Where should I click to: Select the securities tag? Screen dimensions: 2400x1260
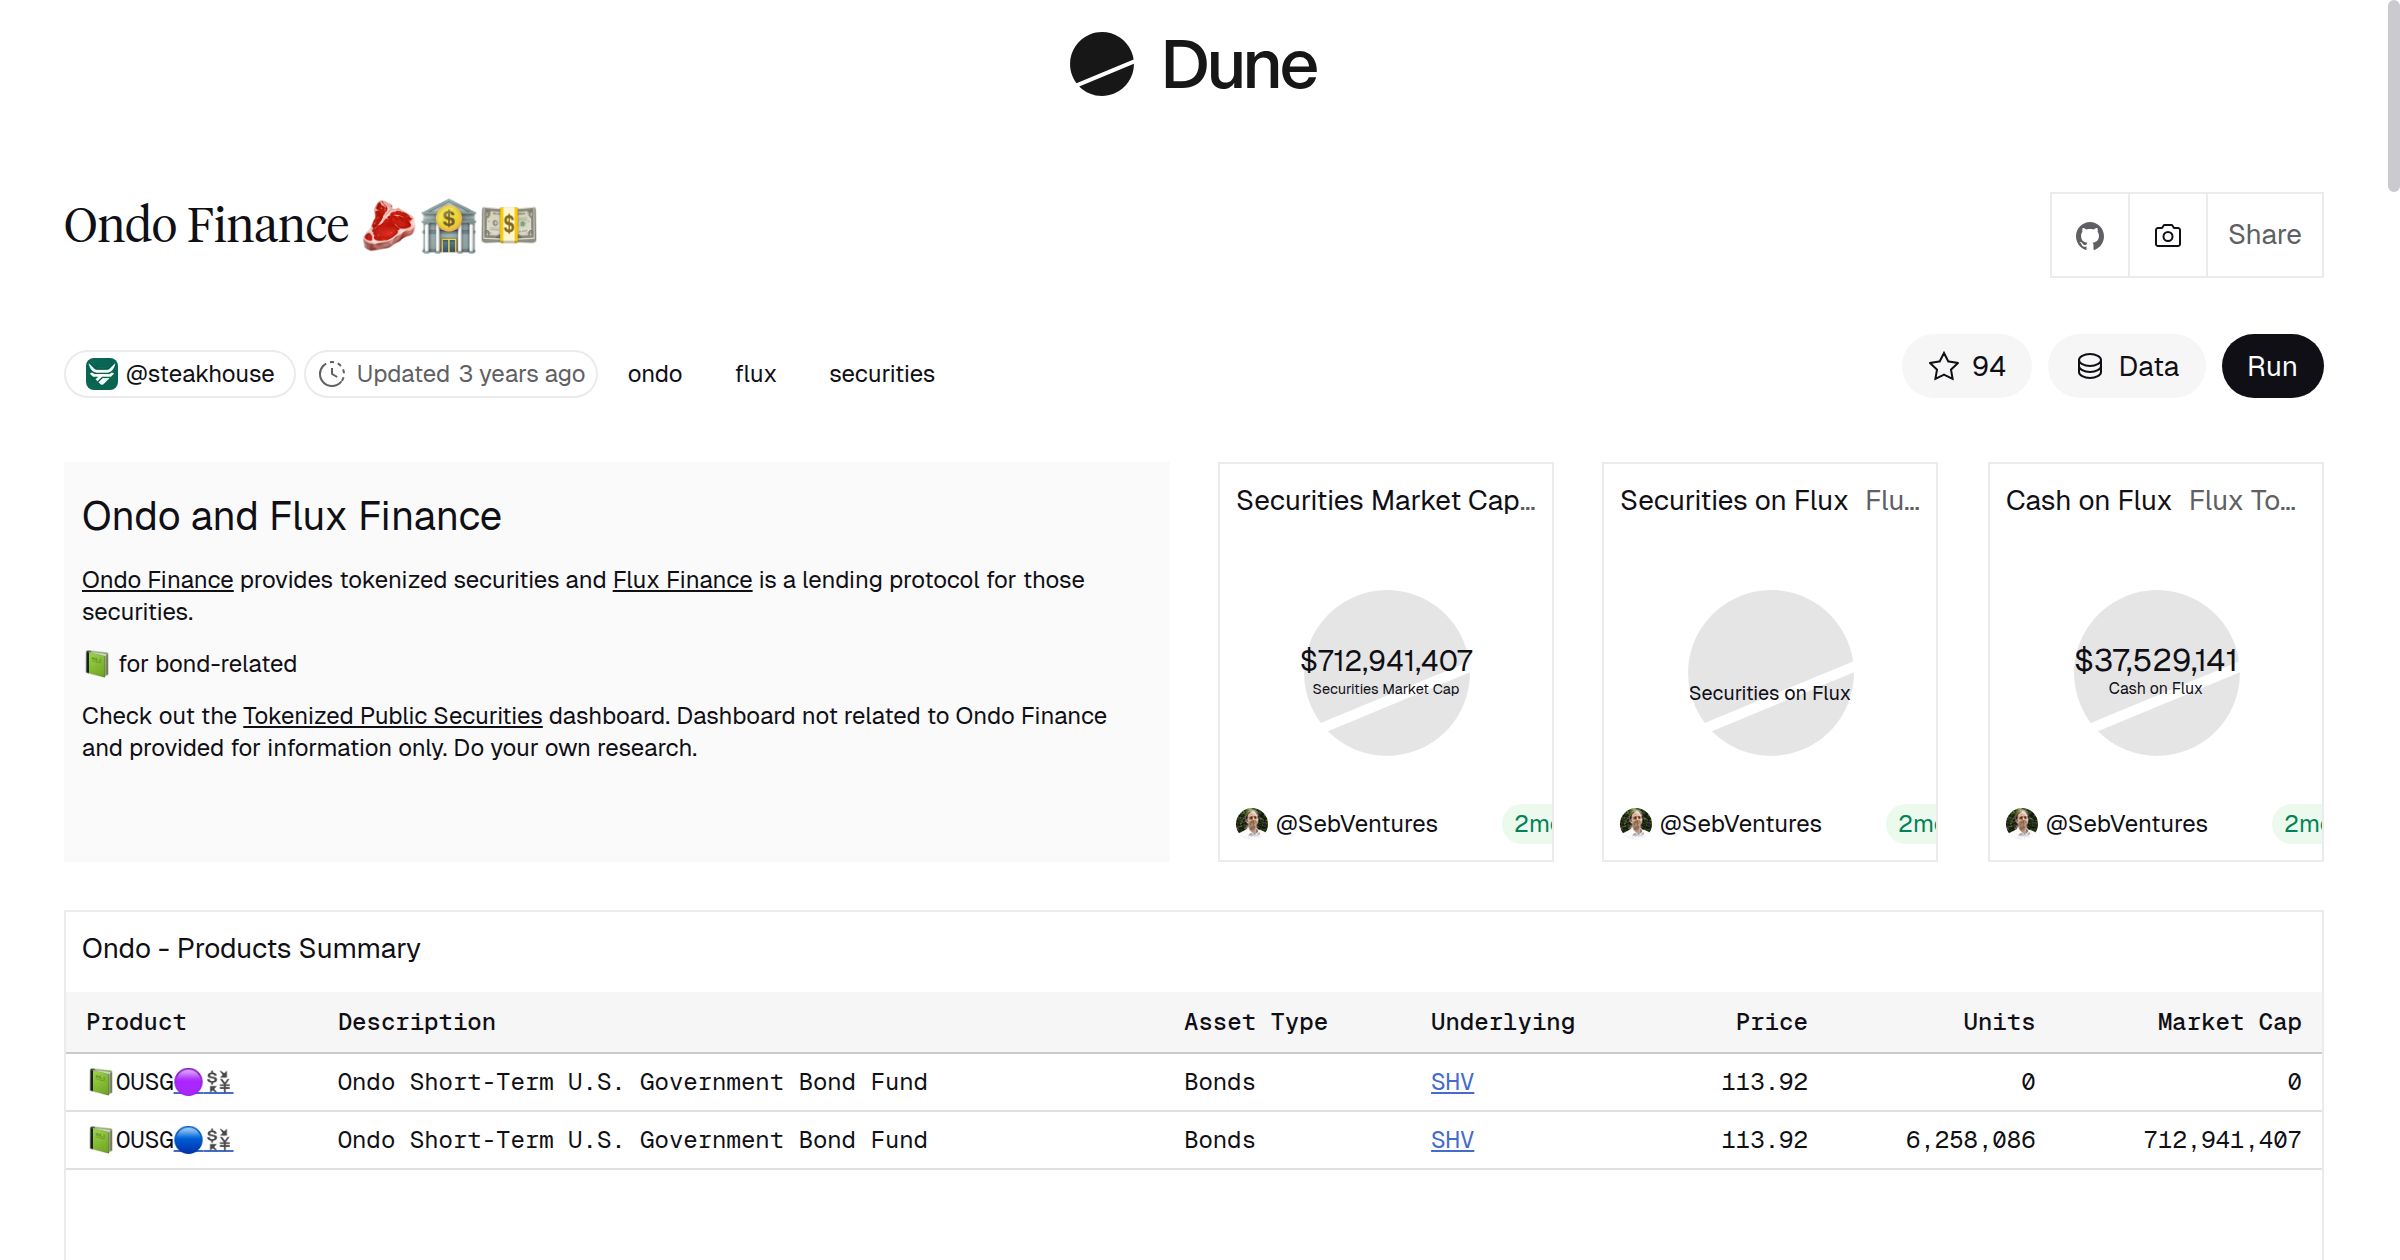pos(881,373)
